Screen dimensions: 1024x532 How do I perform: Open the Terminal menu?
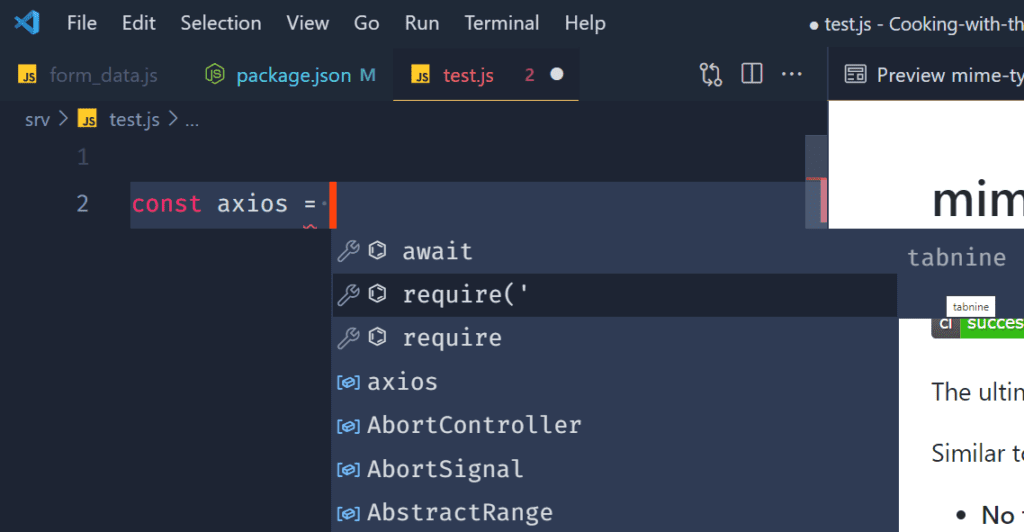pos(502,23)
